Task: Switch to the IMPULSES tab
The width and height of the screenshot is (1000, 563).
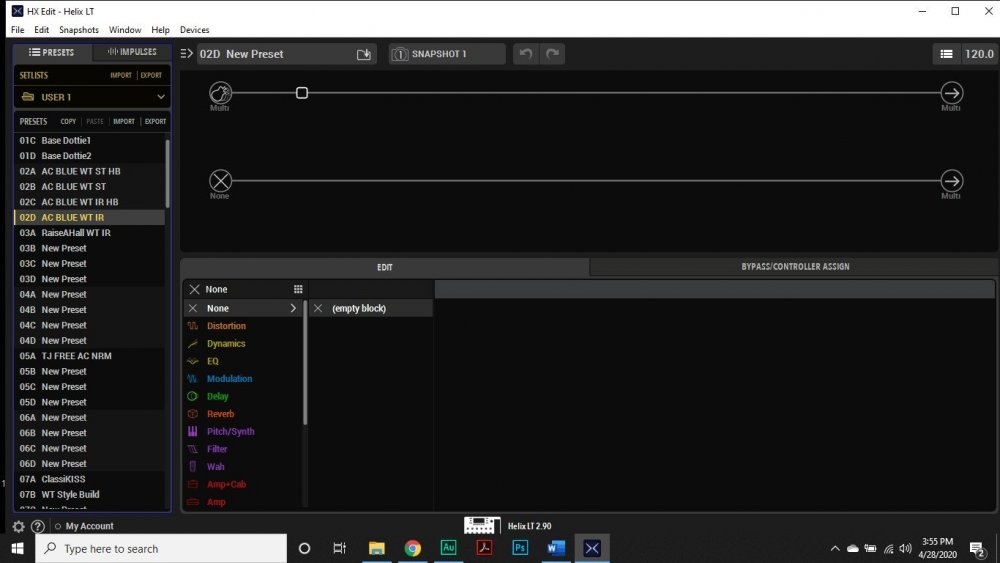Action: tap(132, 52)
